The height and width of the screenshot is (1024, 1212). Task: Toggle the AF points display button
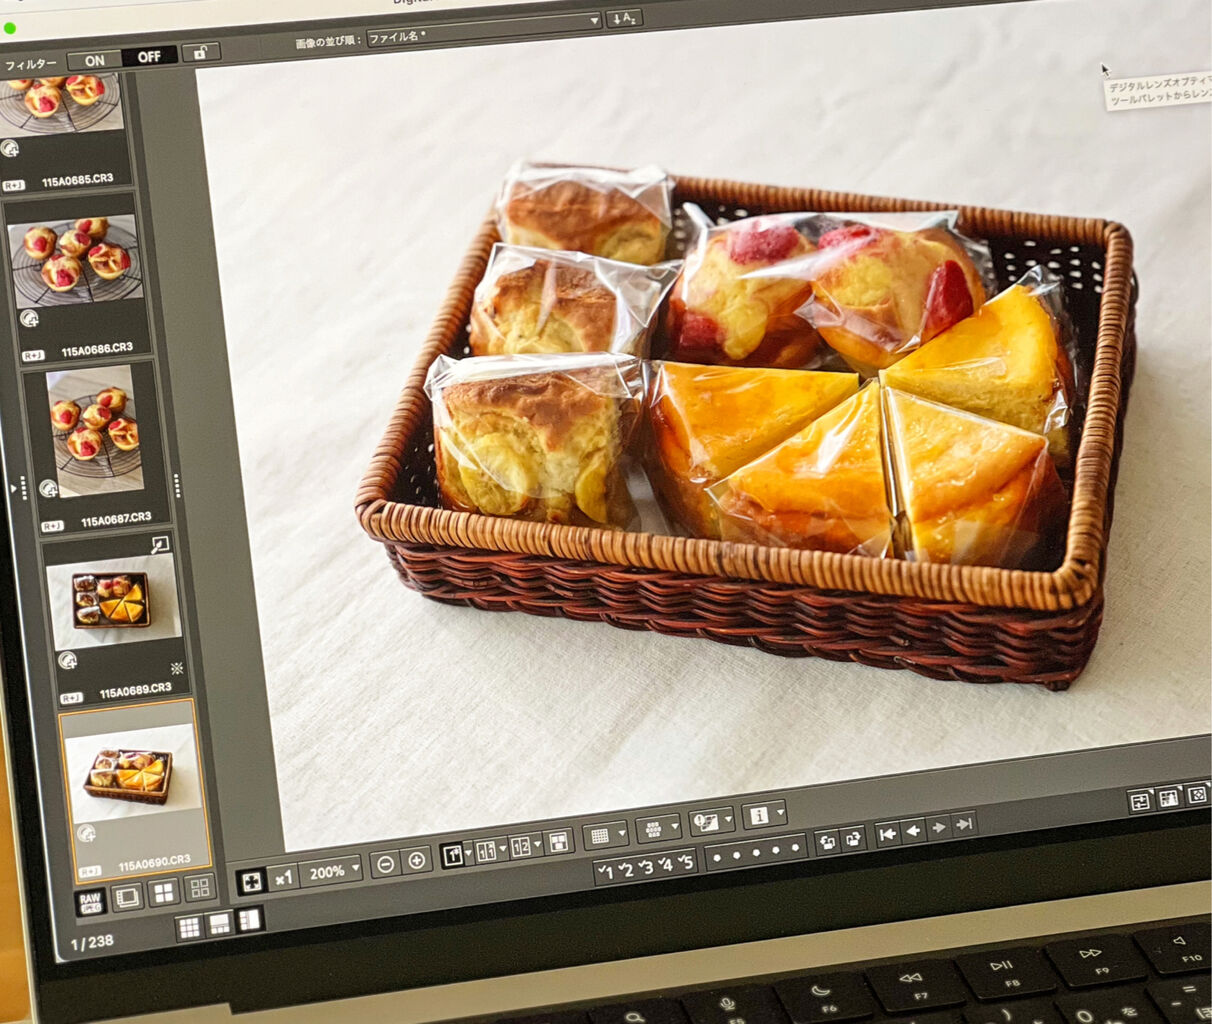pos(653,829)
